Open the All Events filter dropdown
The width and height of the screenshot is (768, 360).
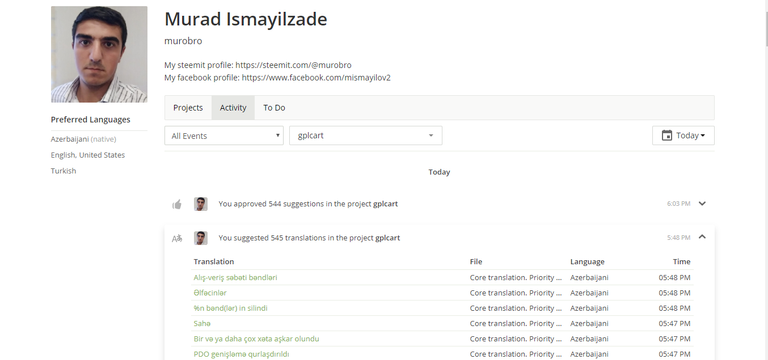pos(224,136)
